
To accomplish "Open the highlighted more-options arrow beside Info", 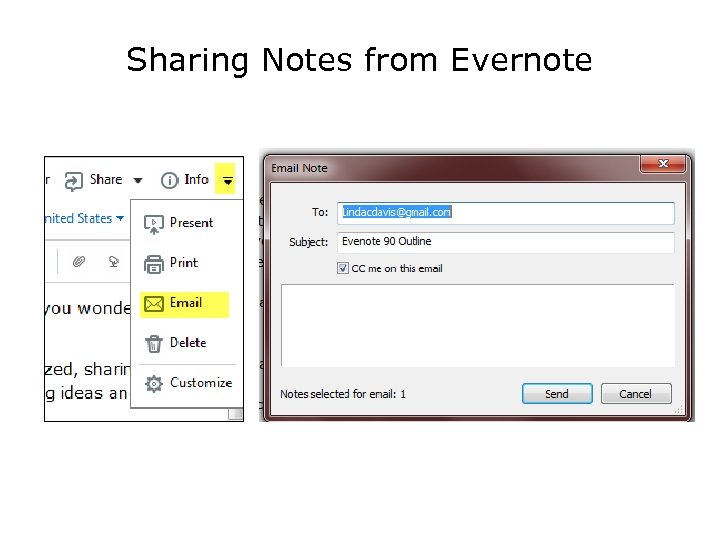I will [x=227, y=180].
